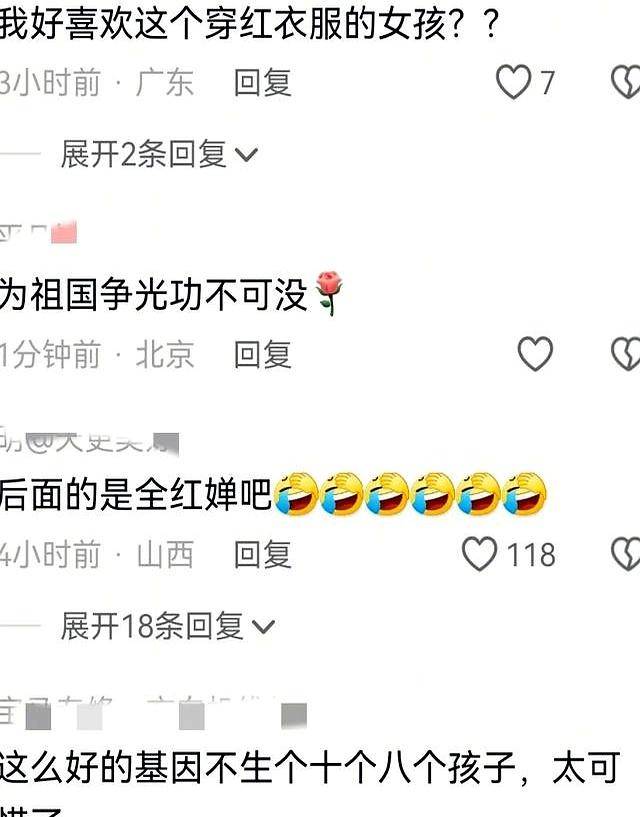The image size is (640, 817).
Task: Reply to the Guangdong comment via 回复
Action: click(x=263, y=82)
